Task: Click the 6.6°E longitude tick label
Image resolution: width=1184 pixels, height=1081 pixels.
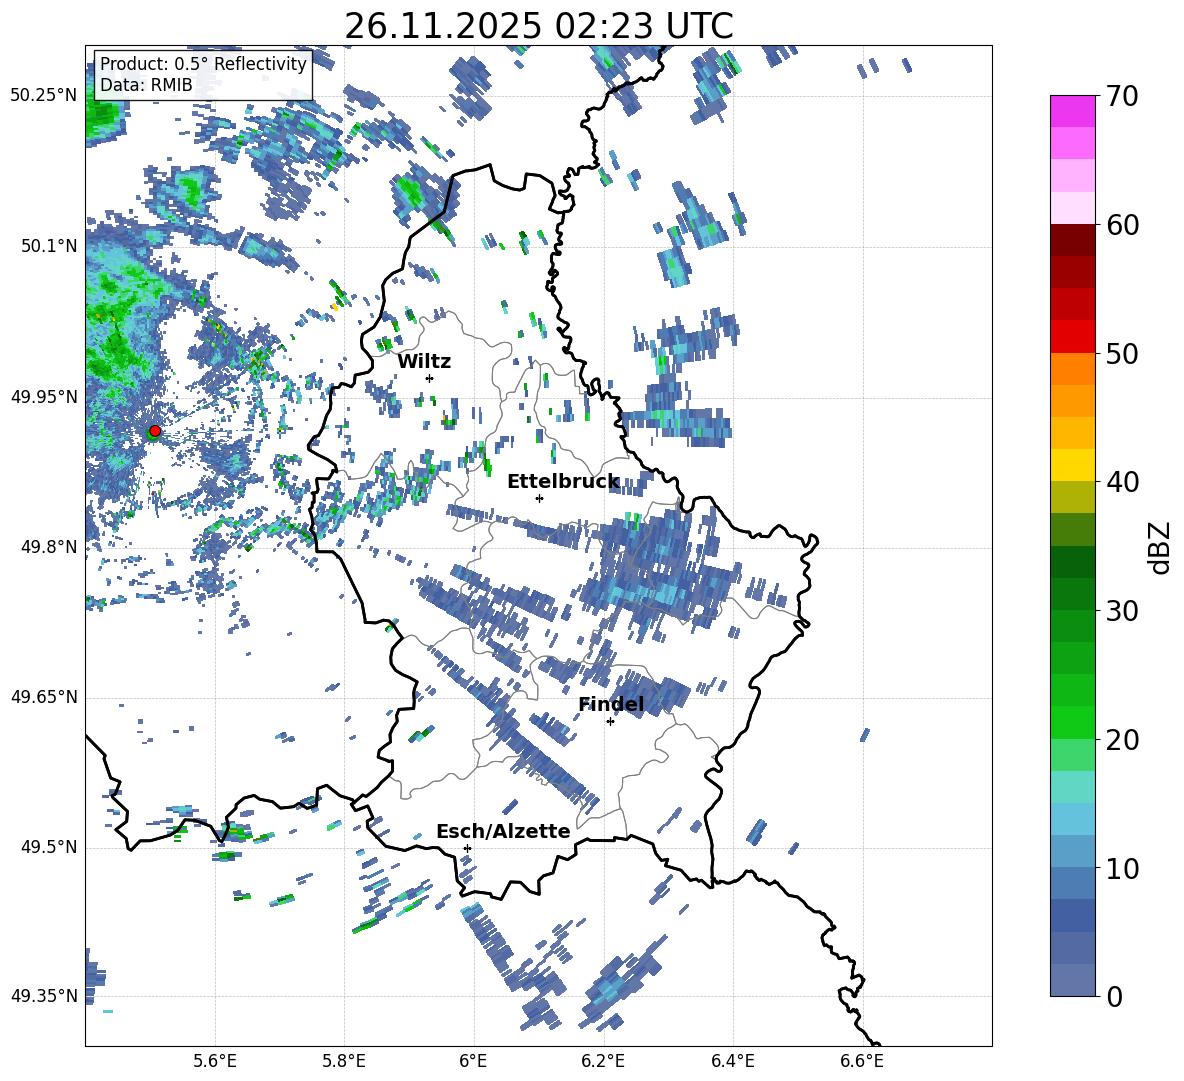Action: point(861,1060)
